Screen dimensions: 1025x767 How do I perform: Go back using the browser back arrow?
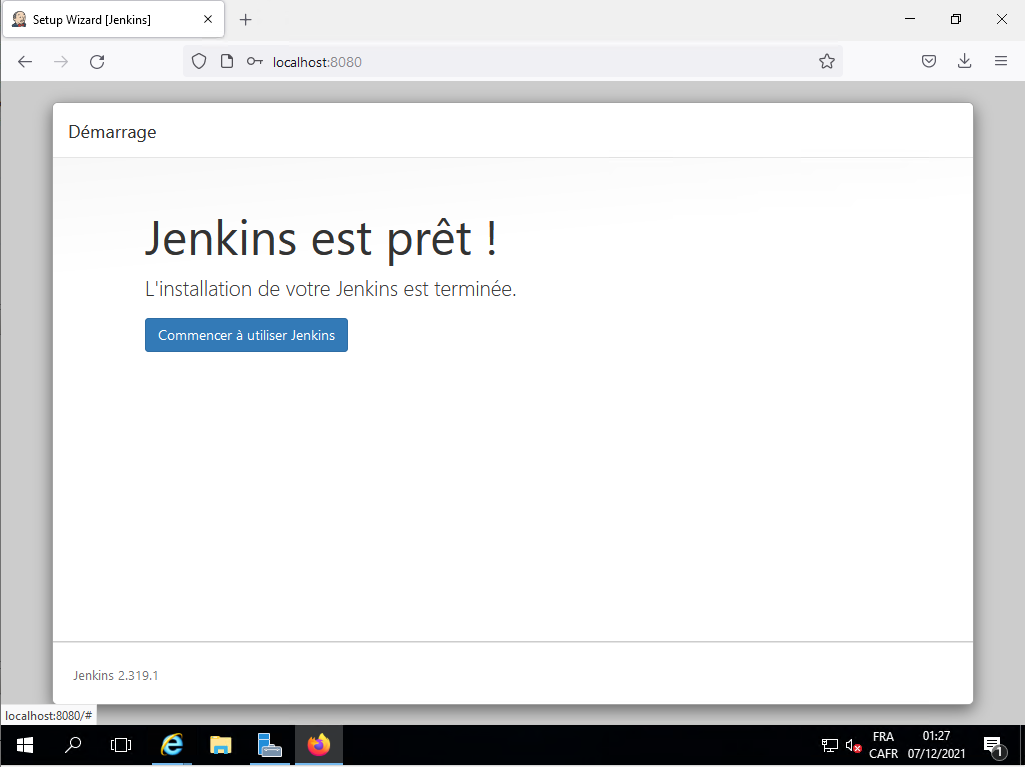tap(25, 62)
